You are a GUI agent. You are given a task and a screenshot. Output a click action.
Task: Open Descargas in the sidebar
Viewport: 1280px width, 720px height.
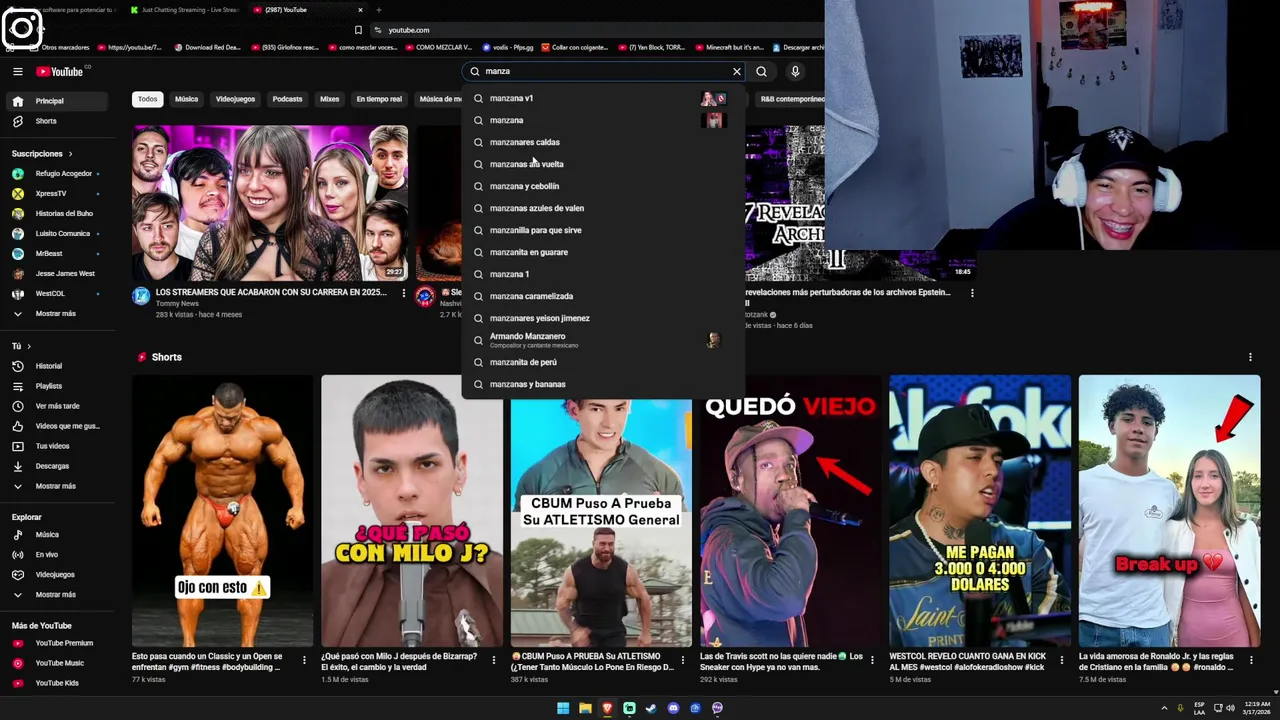(x=58, y=466)
